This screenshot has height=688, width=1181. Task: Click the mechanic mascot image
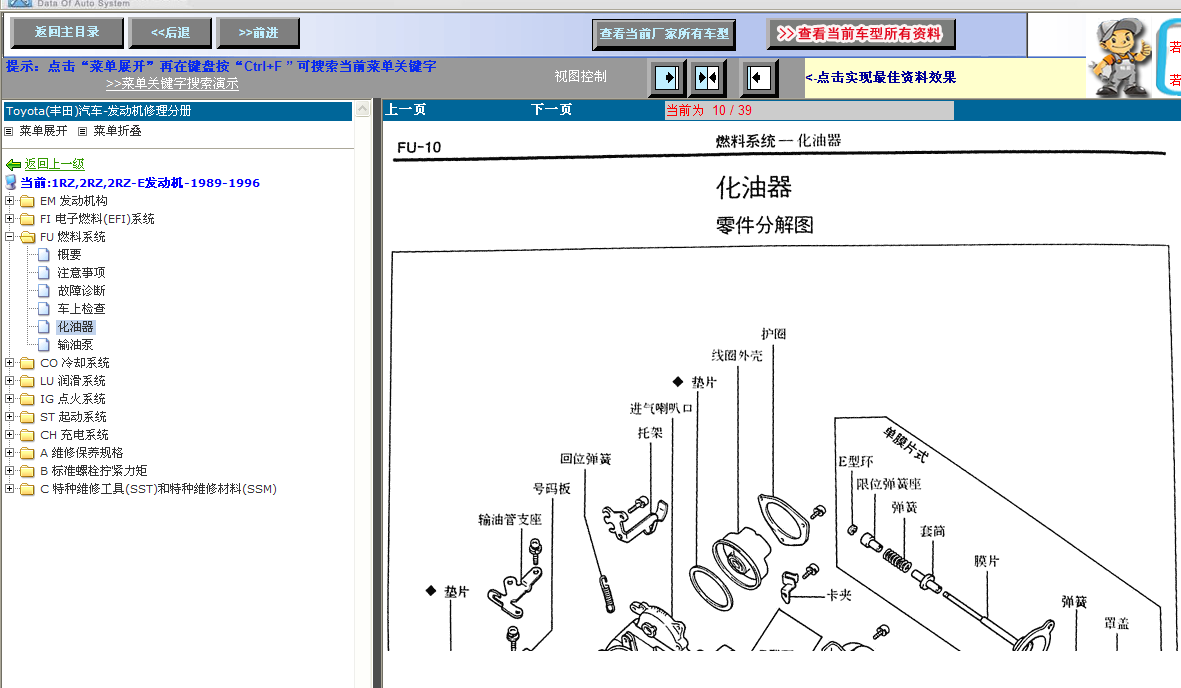pos(1121,57)
